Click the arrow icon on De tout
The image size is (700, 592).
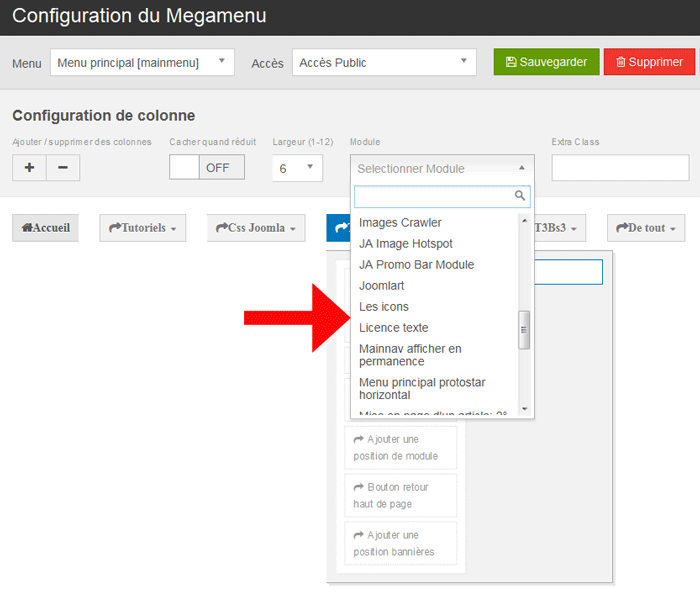click(x=621, y=228)
